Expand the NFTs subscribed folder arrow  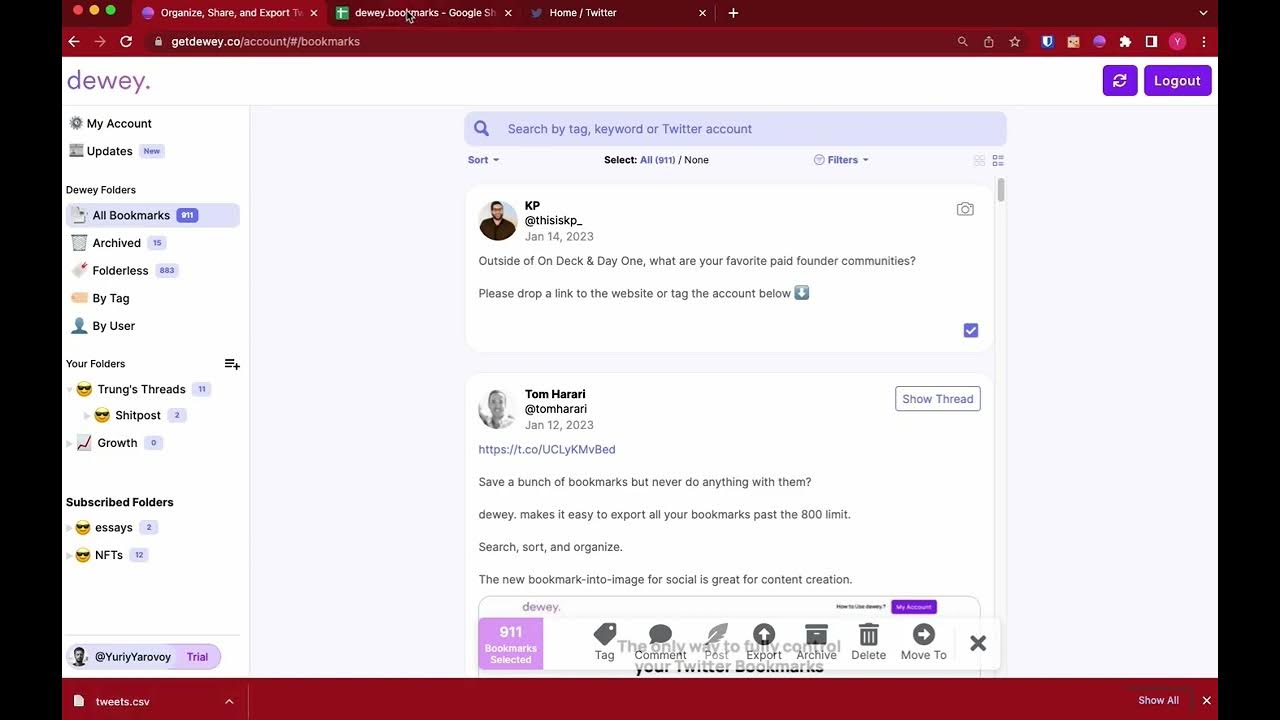pos(70,556)
